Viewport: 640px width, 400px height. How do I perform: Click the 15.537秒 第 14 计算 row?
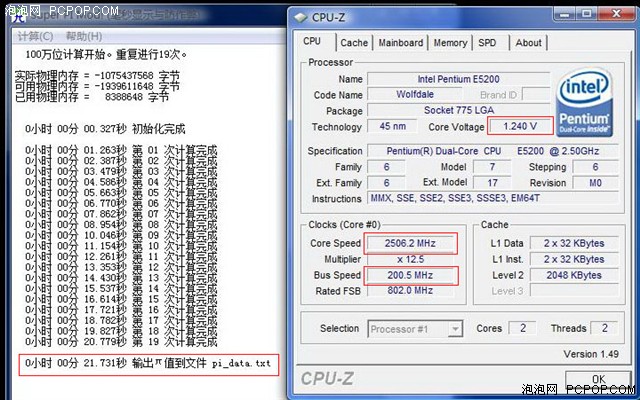[121, 289]
